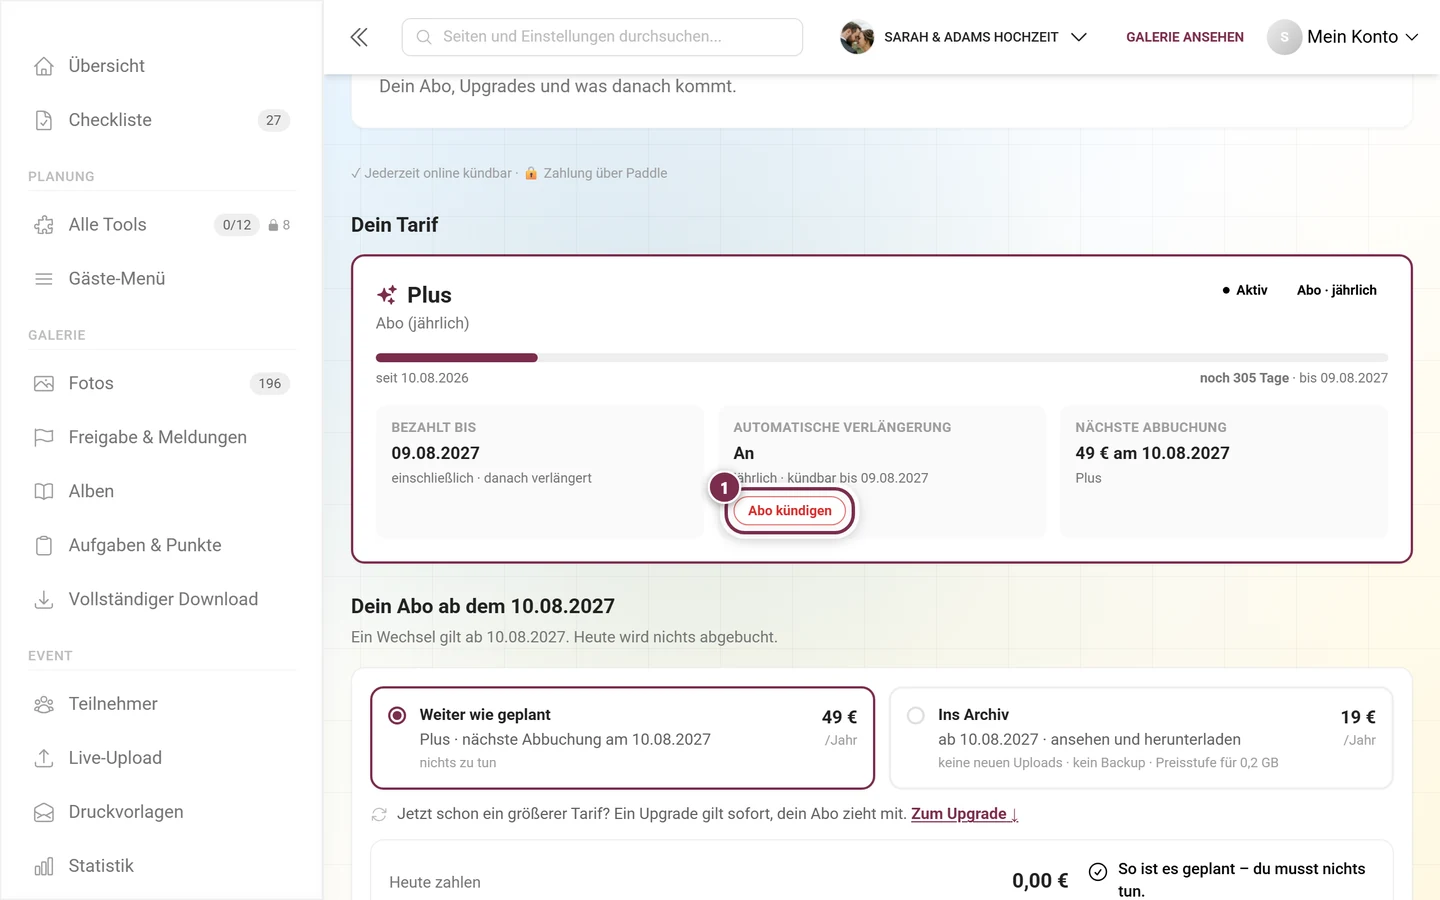Open Fotos image icon

(44, 384)
